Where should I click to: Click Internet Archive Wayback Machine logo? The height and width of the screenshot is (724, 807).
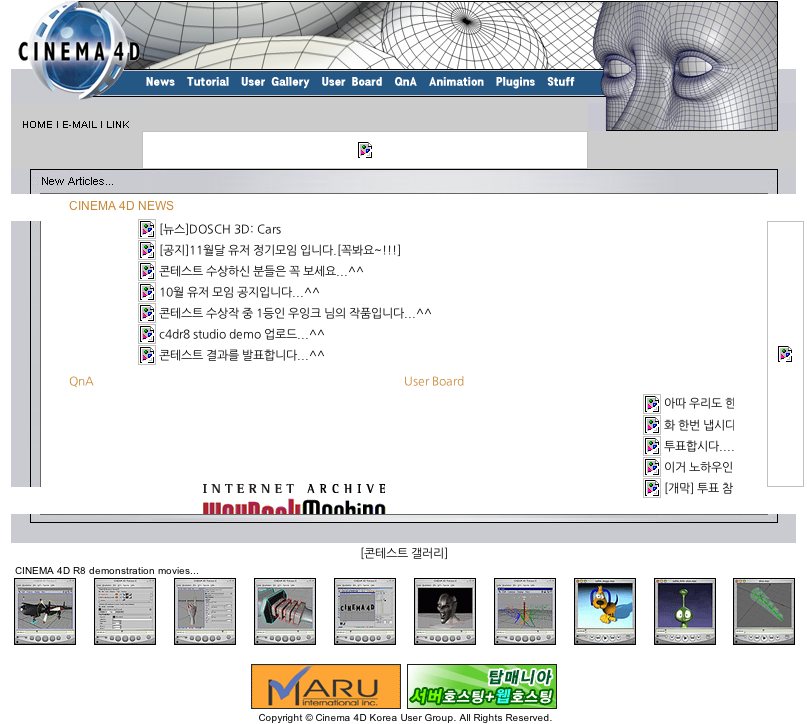[294, 498]
